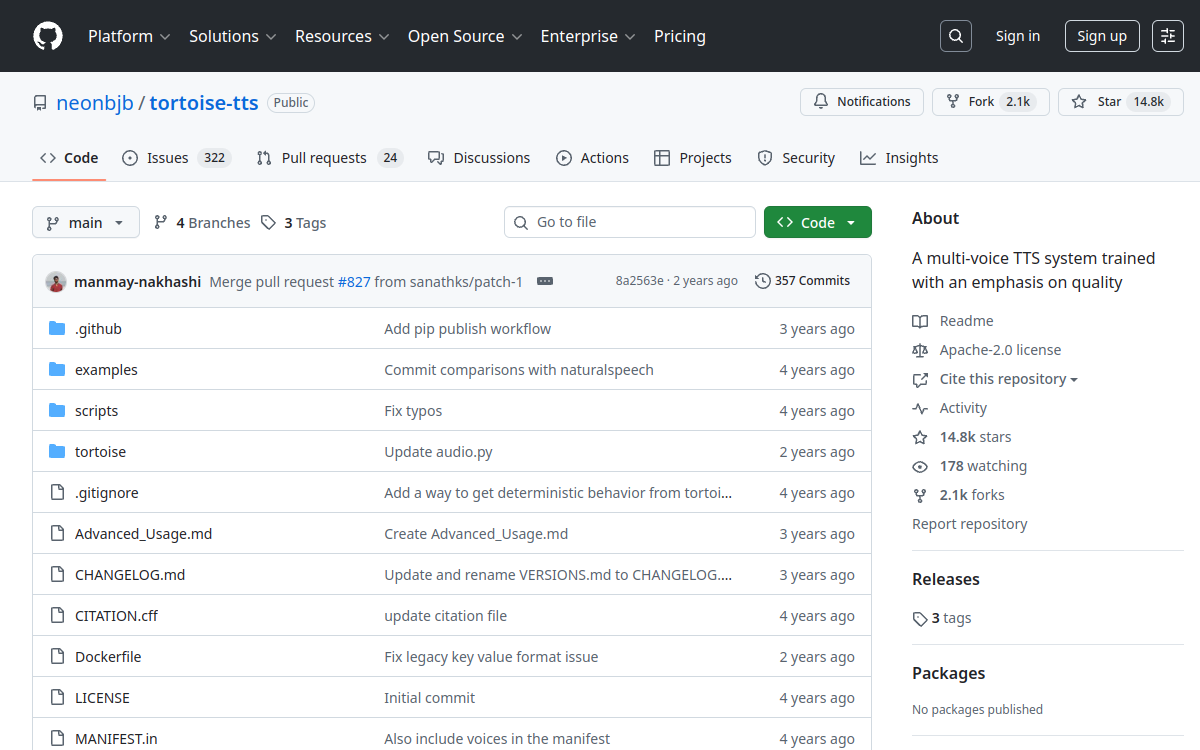
Task: Expand Cite this repository menu
Action: [x=1008, y=379]
